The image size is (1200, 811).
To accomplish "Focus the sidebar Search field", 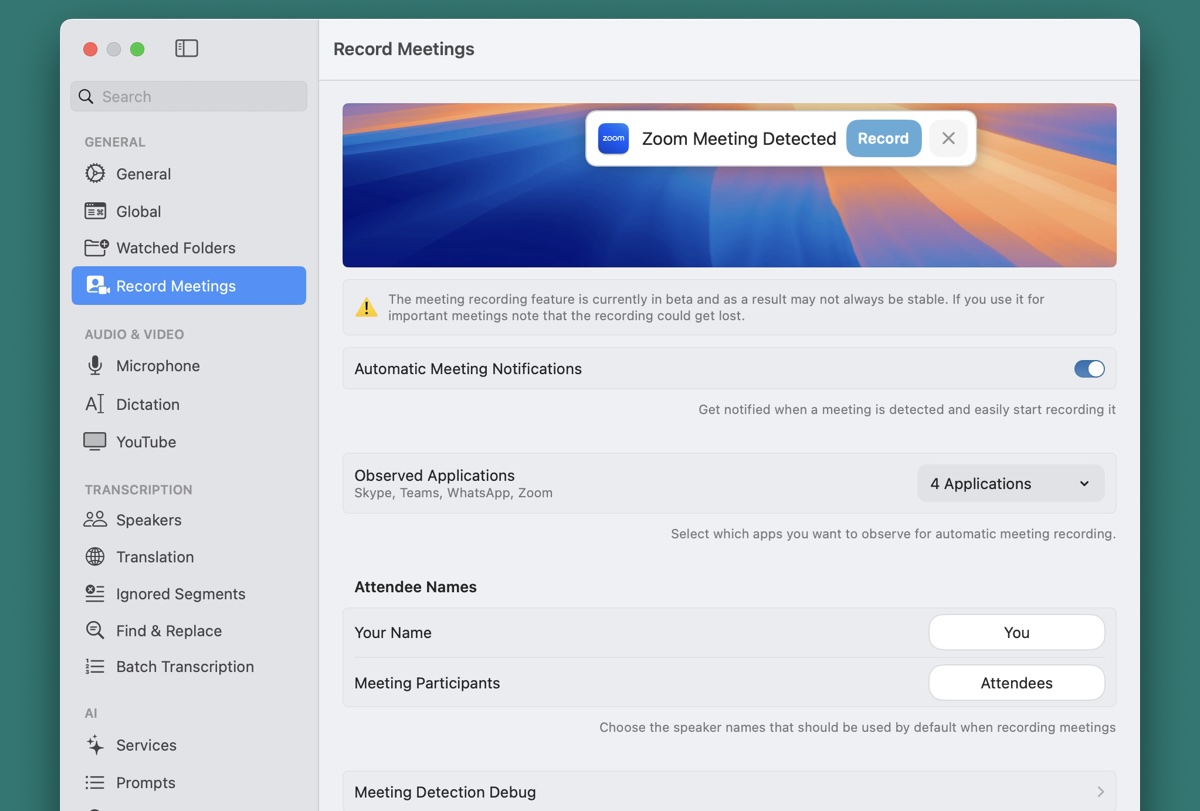I will coord(189,97).
